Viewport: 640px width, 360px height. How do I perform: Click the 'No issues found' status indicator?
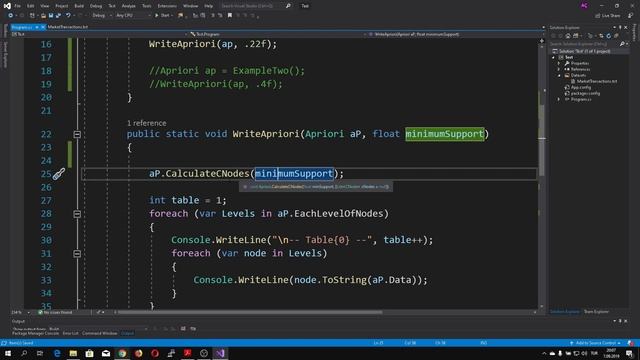point(55,312)
